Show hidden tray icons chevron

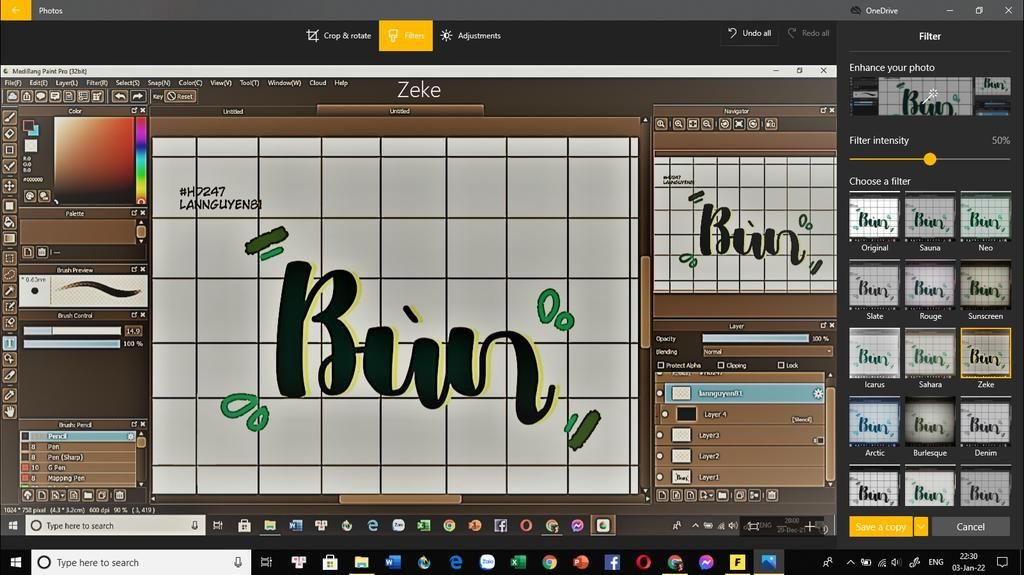point(850,562)
